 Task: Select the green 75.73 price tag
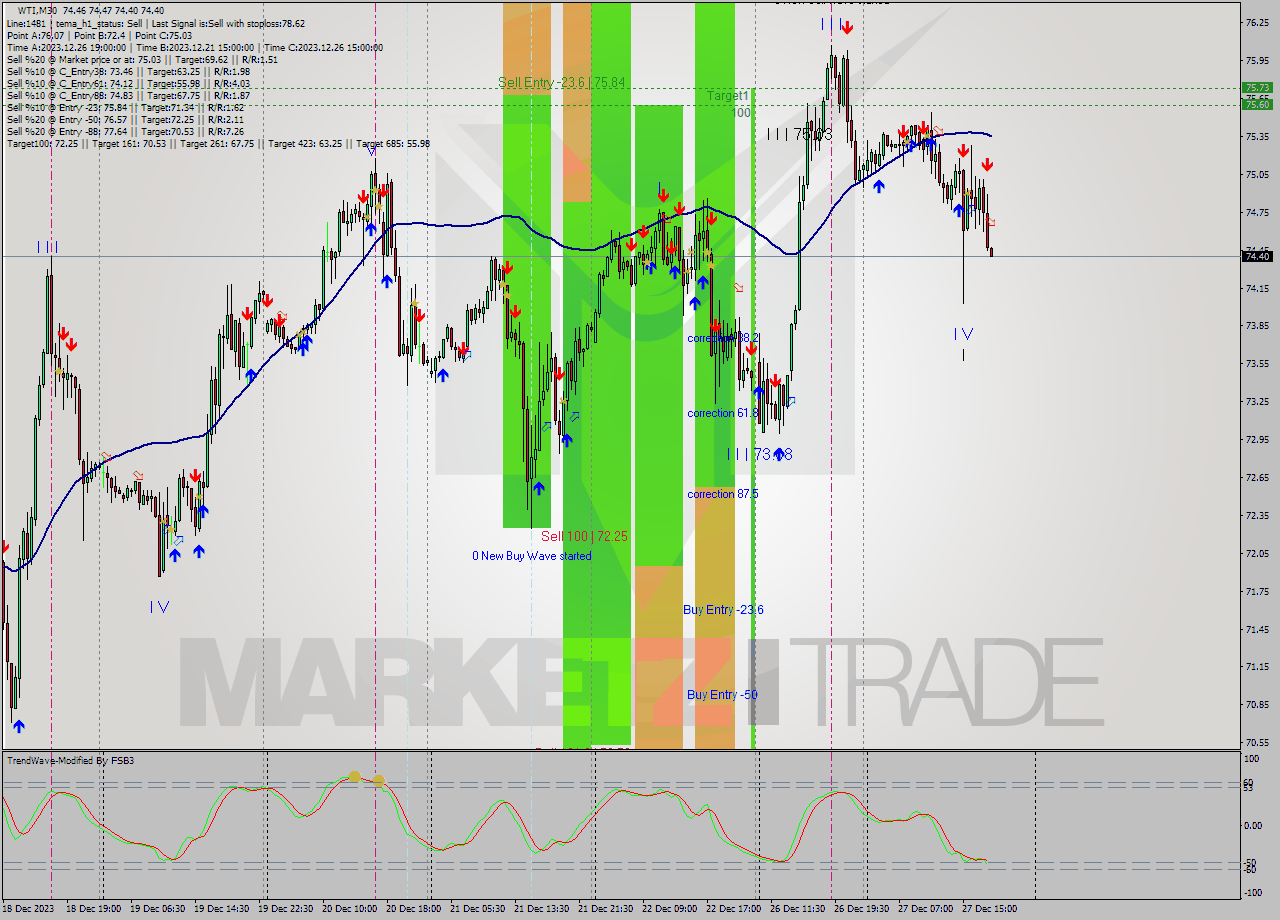pos(1257,88)
